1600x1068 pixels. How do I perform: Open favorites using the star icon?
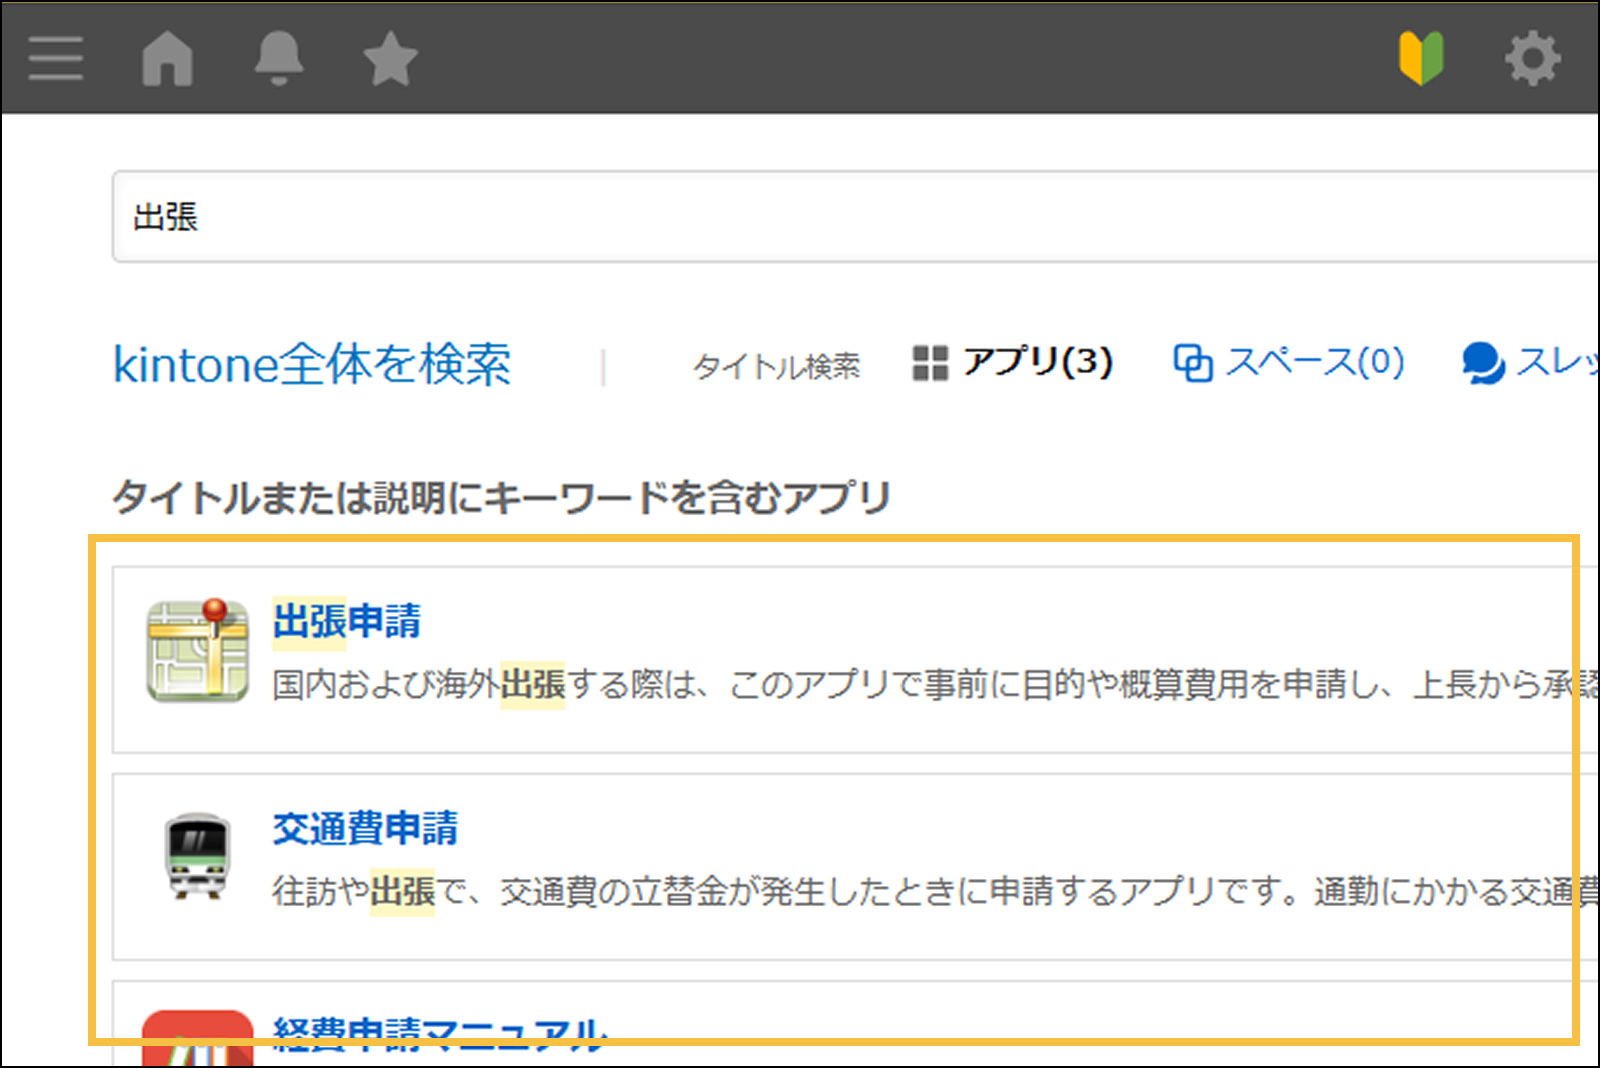tap(390, 58)
